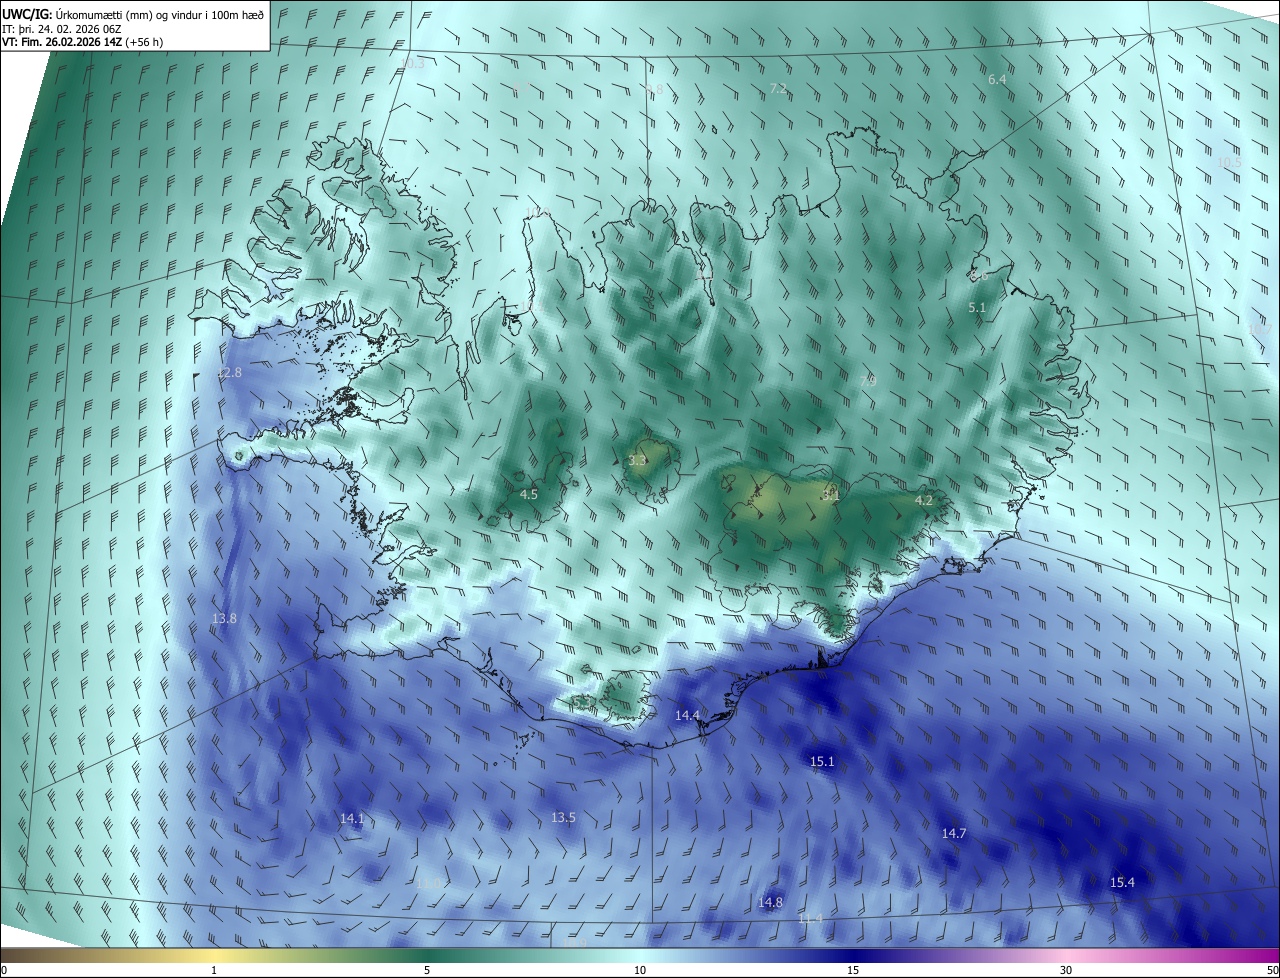The width and height of the screenshot is (1280, 978).
Task: Click the map value label 4.5
Action: [x=529, y=494]
